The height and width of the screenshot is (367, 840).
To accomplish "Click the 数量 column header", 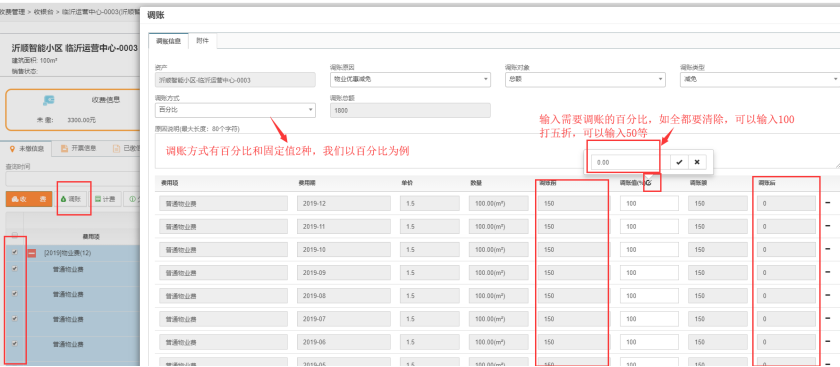I will coord(476,183).
